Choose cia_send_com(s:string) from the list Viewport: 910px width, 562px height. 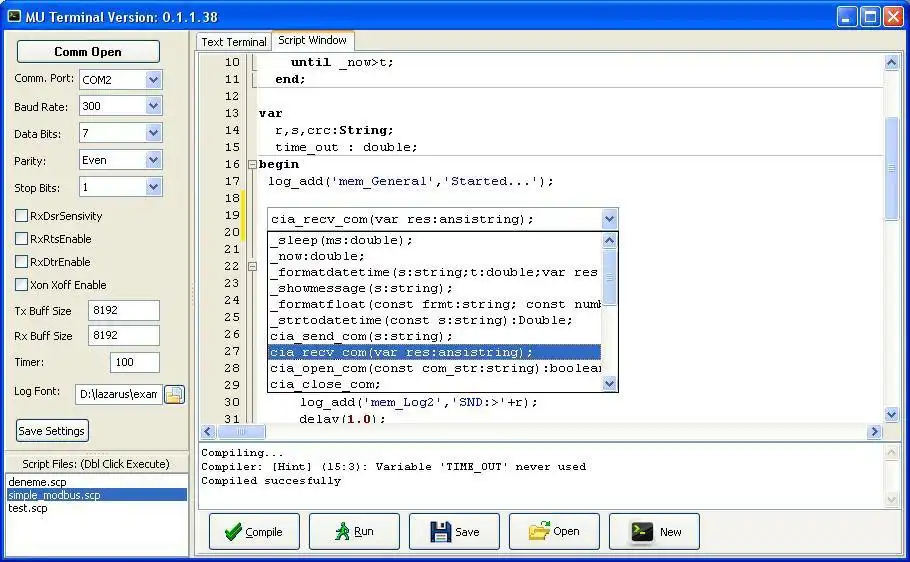pos(435,336)
